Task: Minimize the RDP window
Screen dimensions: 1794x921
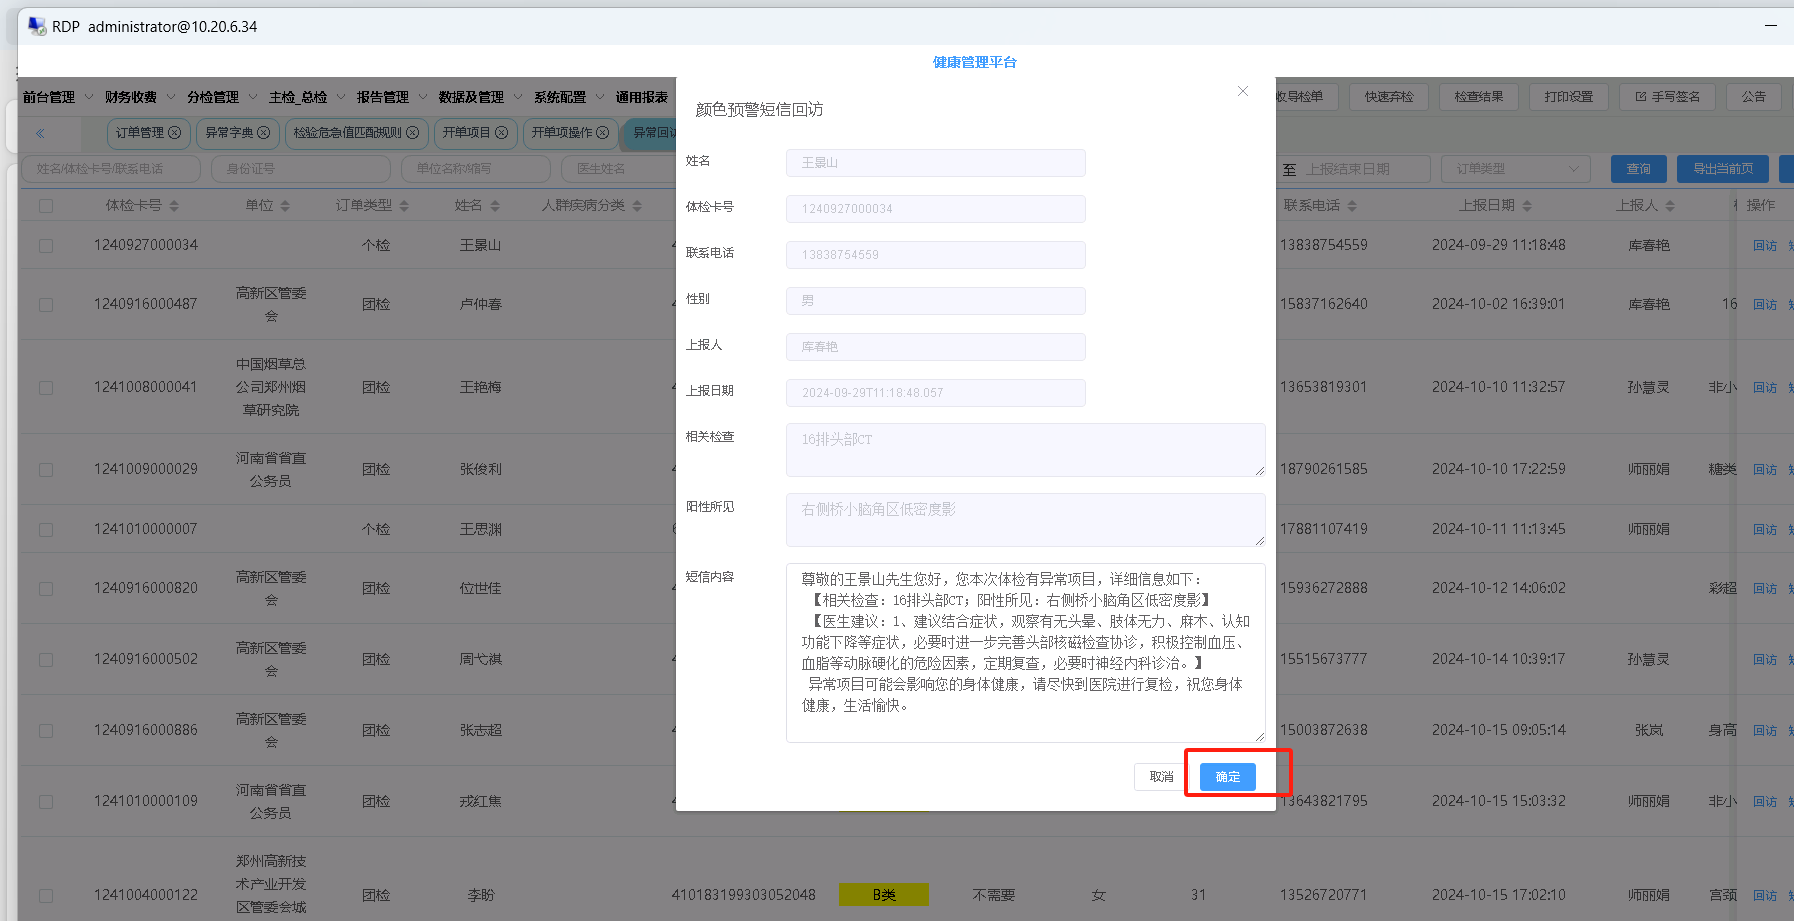Action: (x=1771, y=25)
